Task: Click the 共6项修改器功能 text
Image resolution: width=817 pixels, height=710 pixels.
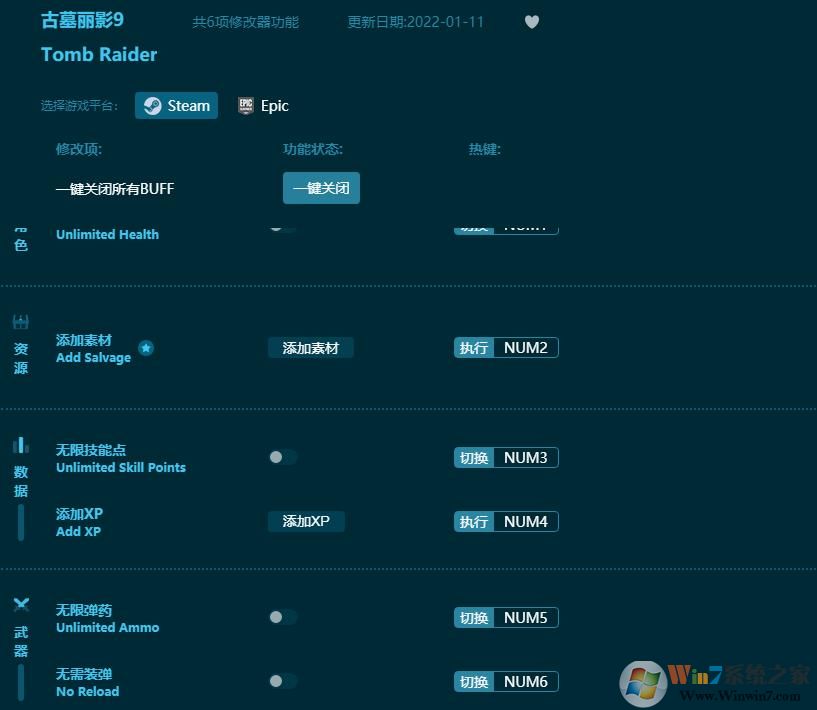Action: coord(245,22)
